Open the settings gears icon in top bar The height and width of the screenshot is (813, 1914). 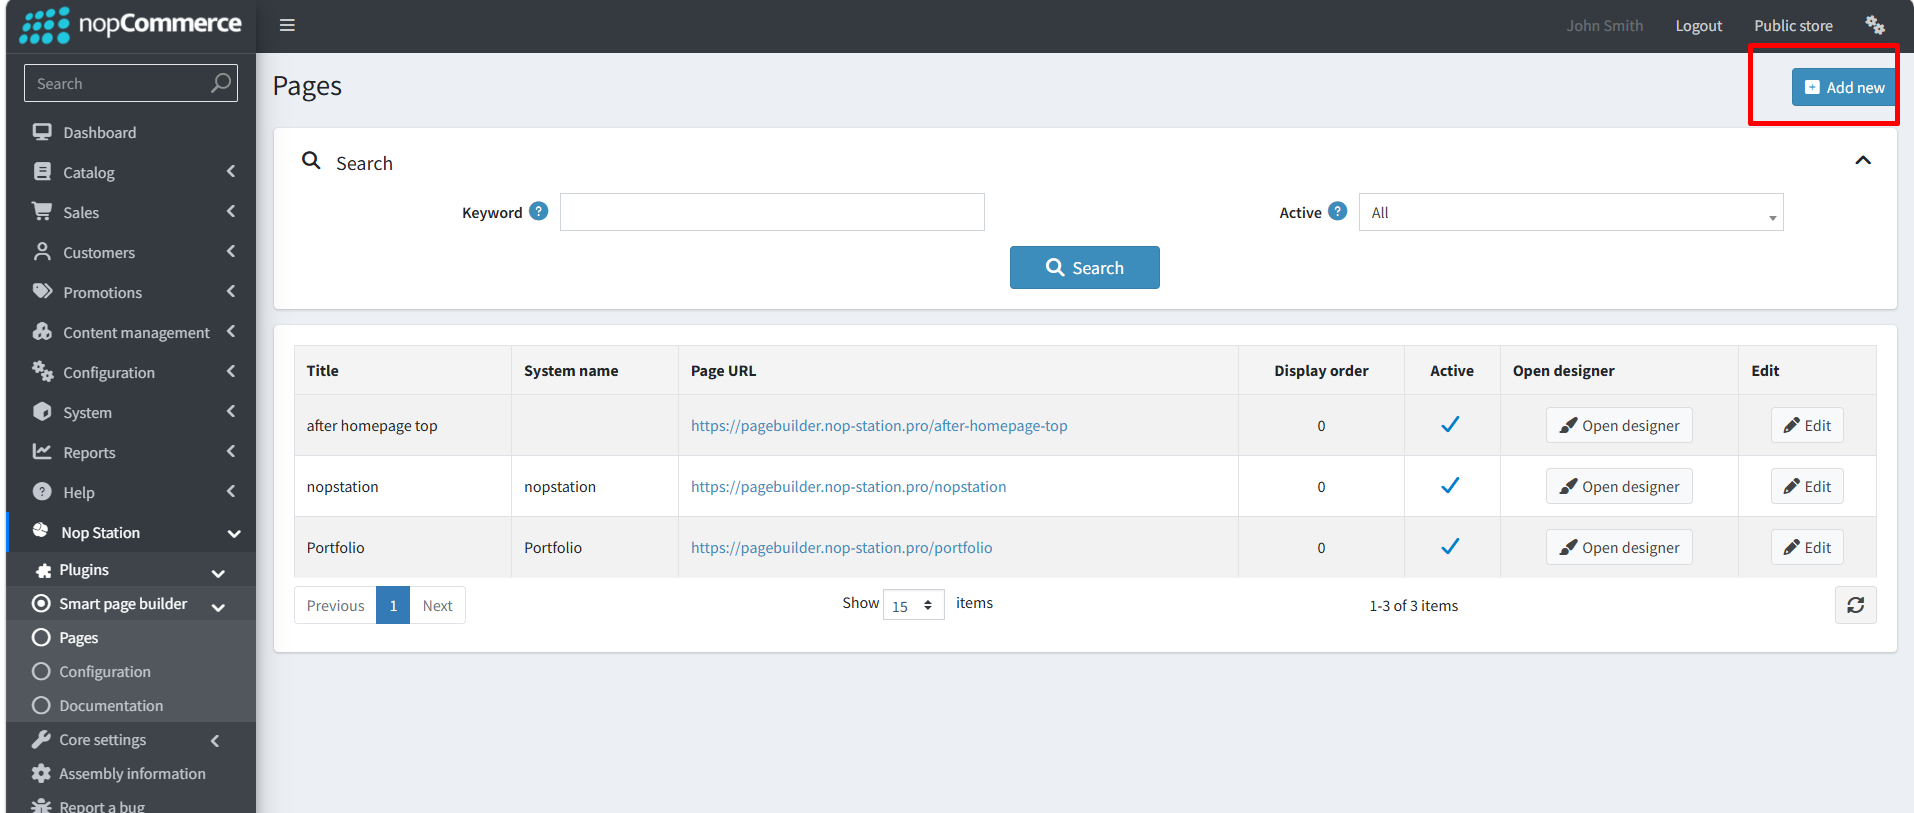click(1875, 25)
